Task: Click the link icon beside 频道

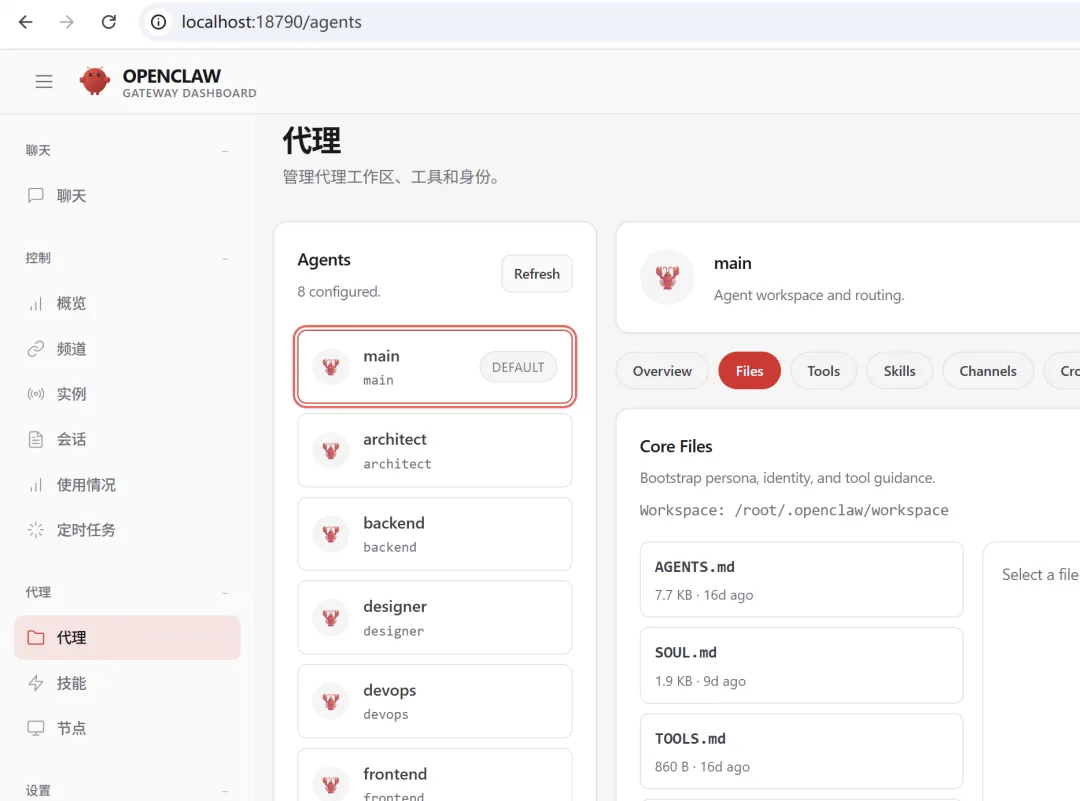Action: [36, 349]
